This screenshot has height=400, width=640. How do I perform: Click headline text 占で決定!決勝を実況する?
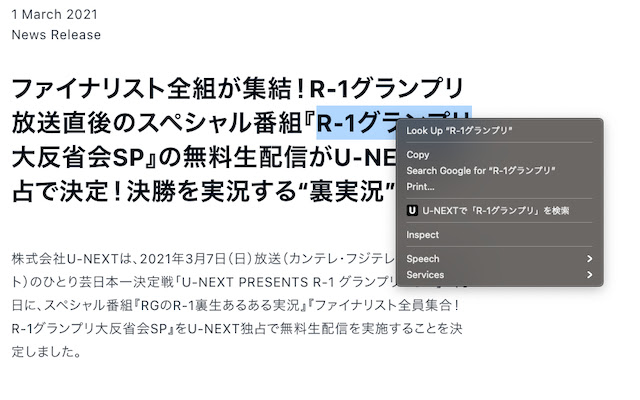155,191
